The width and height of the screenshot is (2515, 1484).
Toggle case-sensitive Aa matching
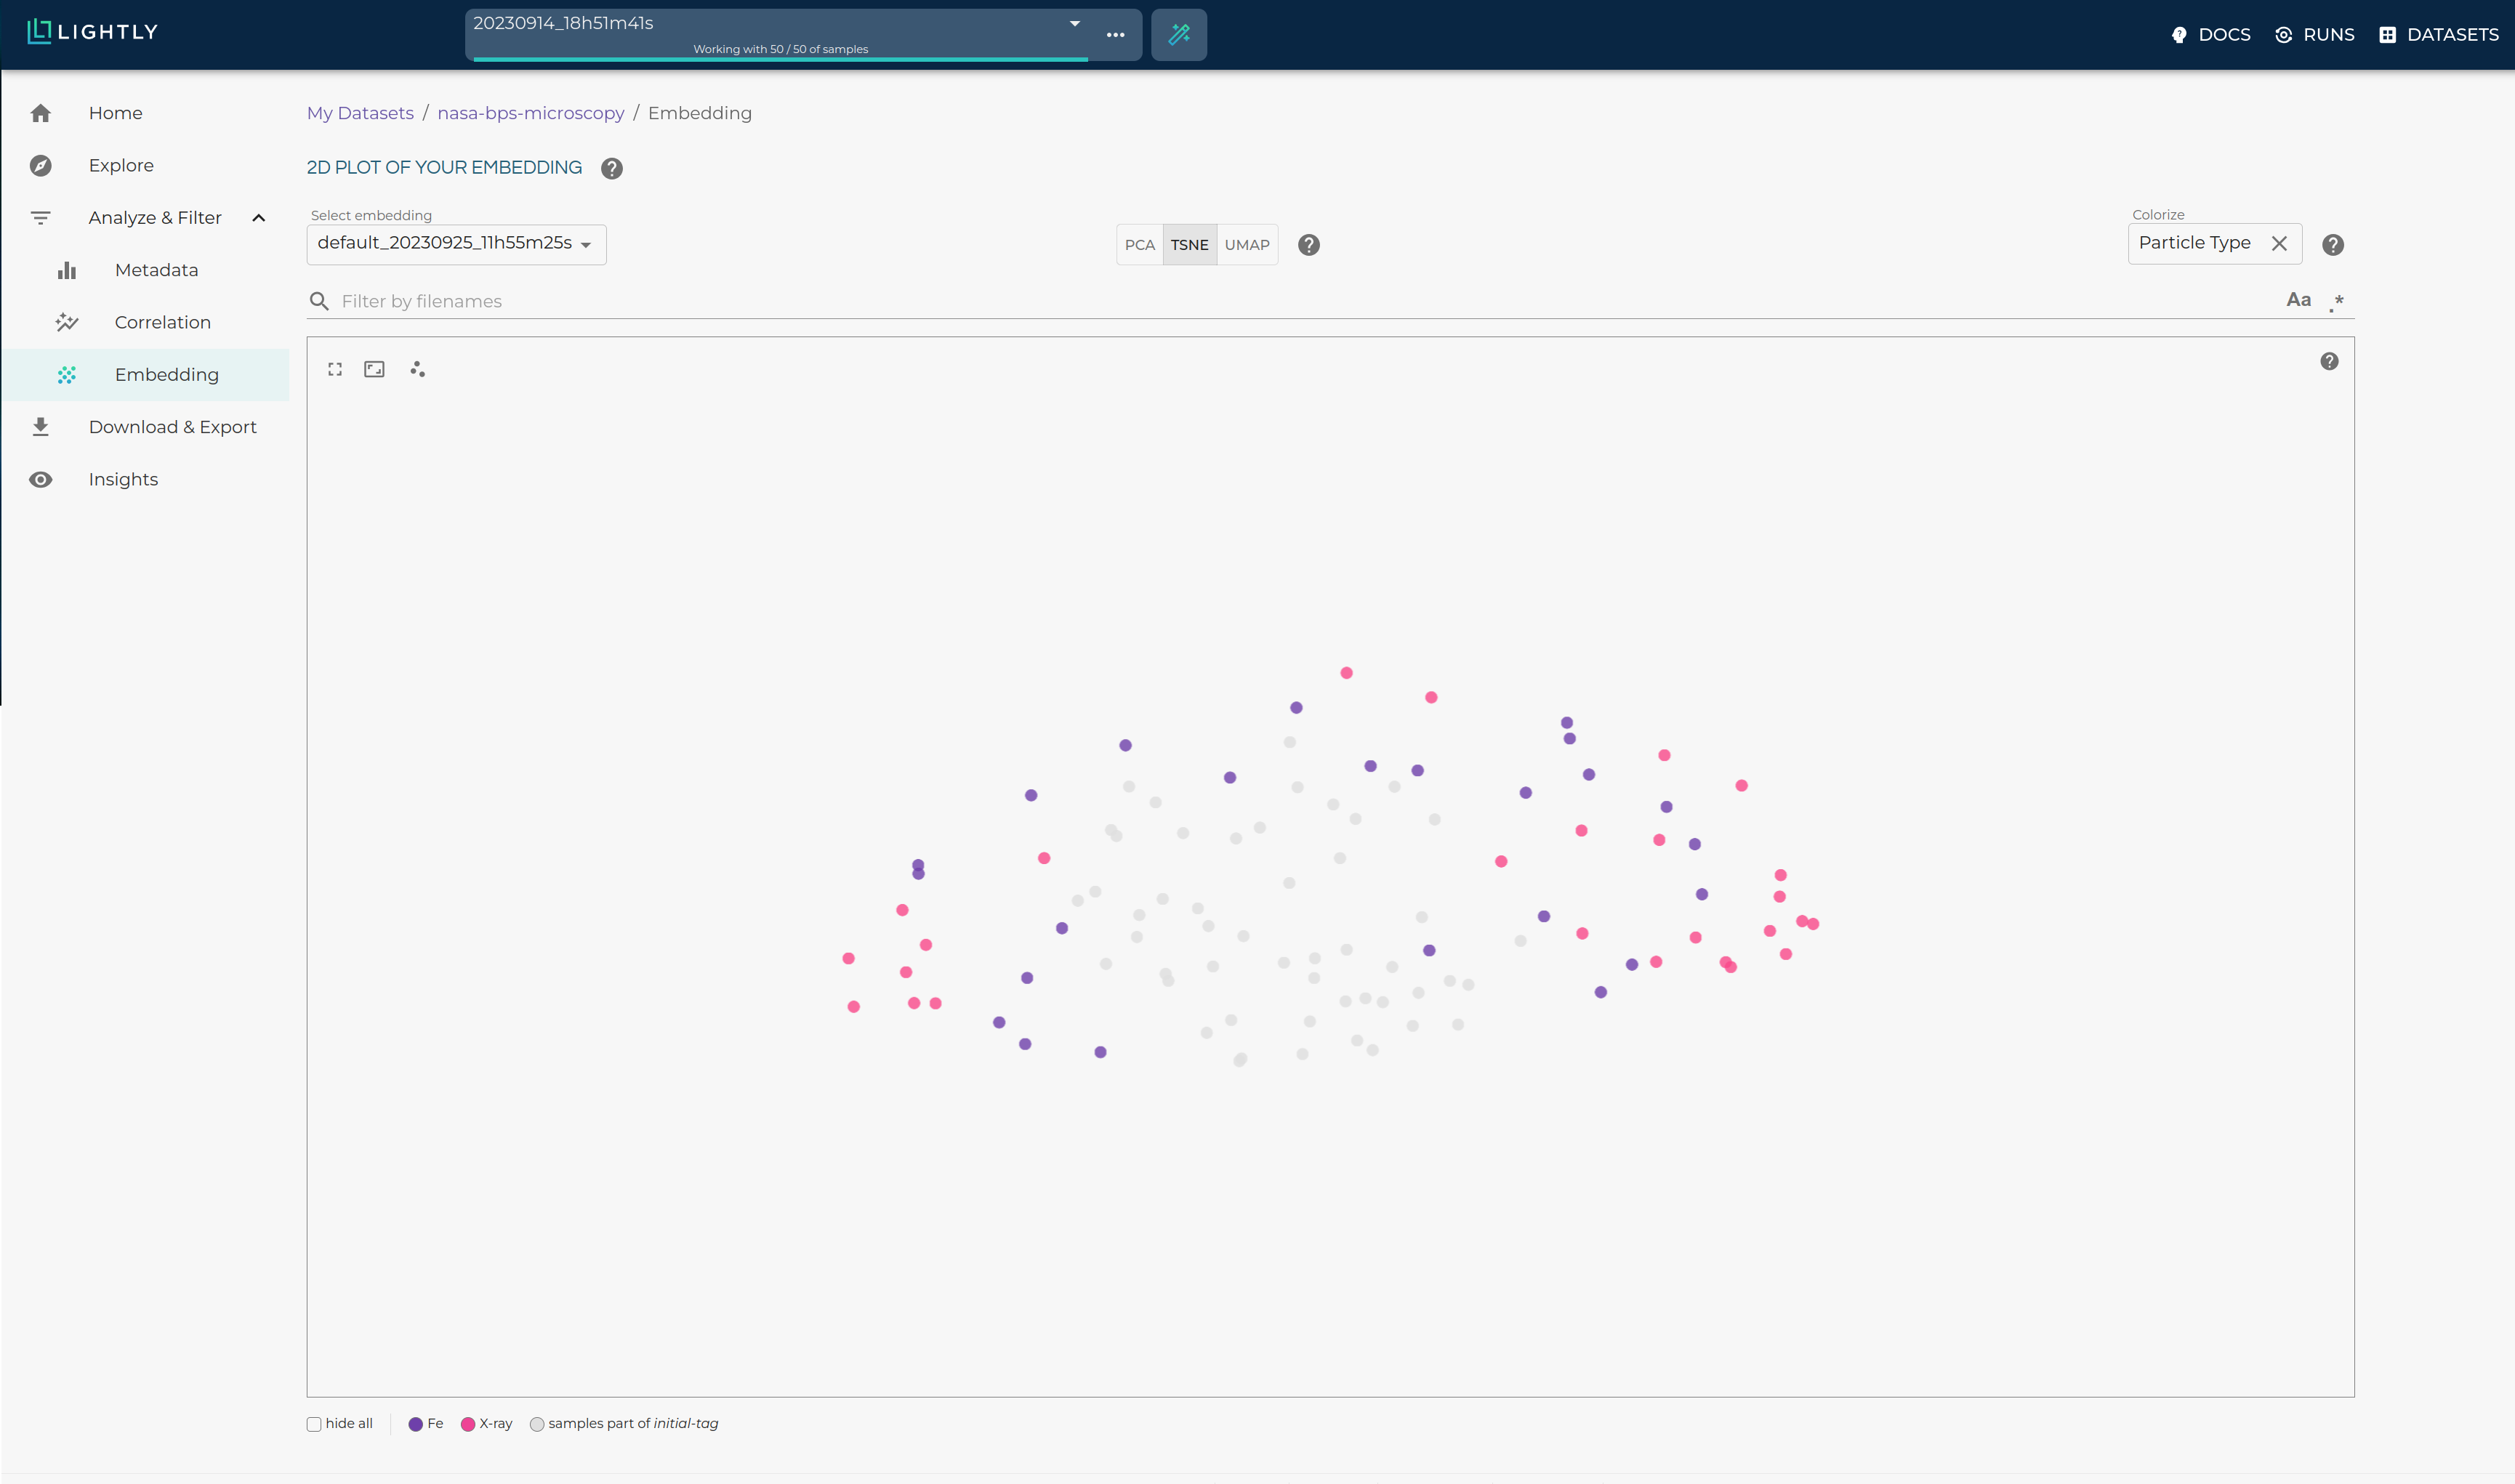[2298, 300]
